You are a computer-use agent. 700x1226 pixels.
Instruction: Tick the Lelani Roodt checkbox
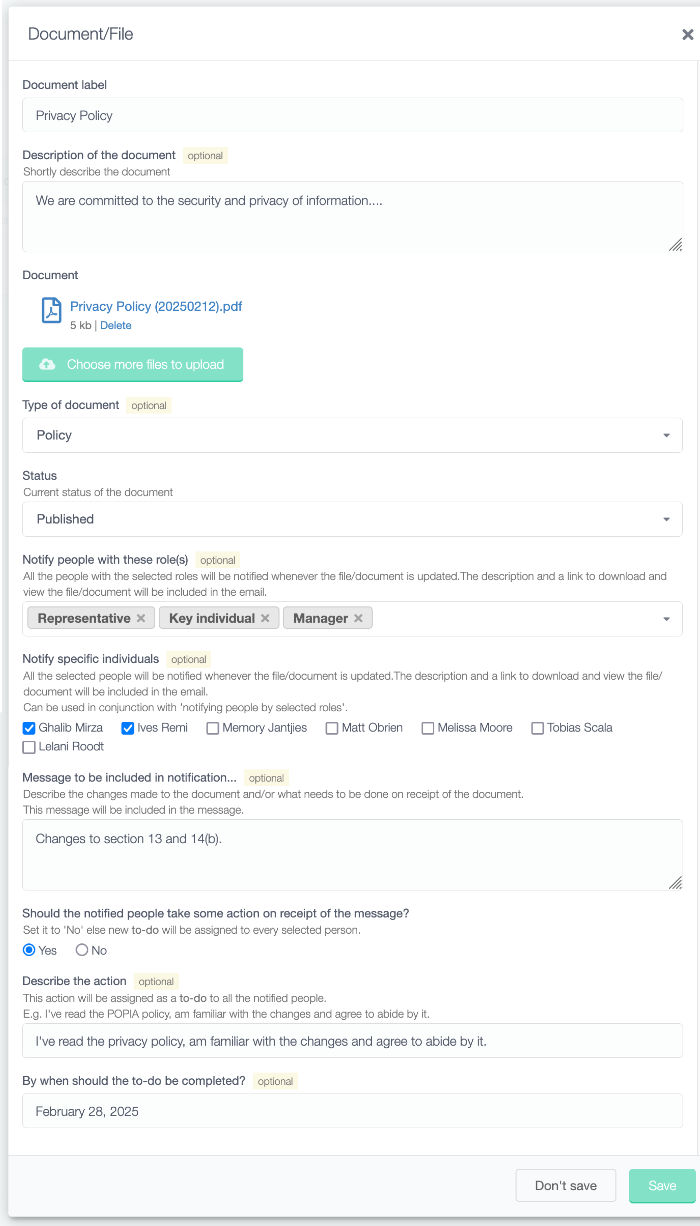coord(29,747)
